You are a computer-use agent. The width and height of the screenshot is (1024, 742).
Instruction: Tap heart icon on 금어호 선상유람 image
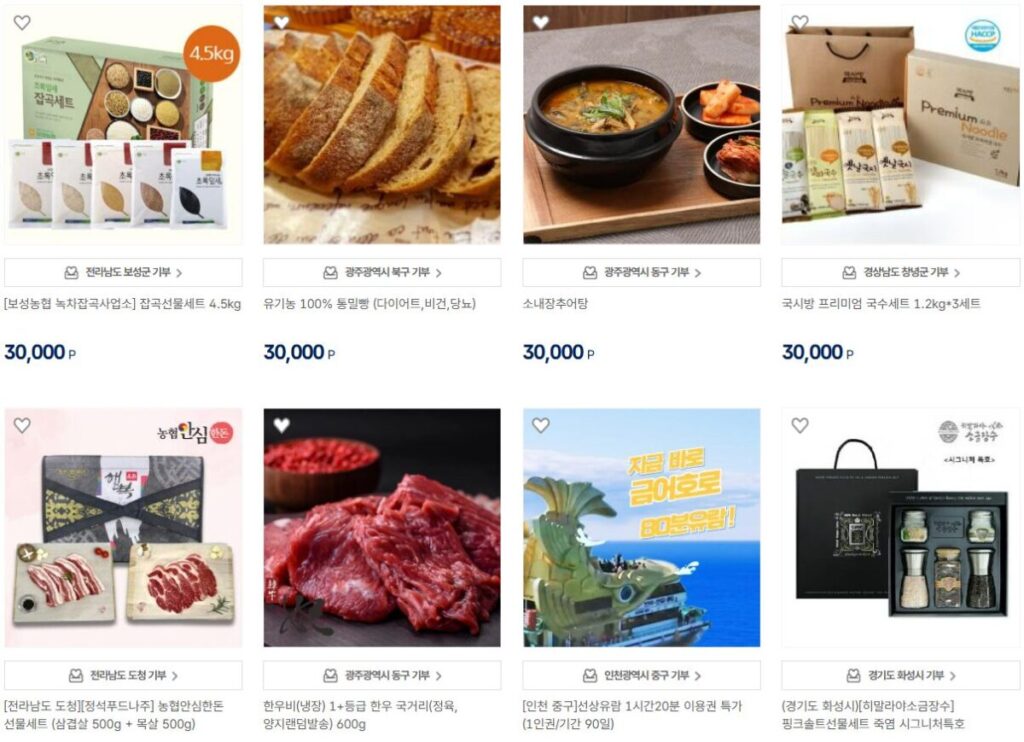tap(541, 426)
